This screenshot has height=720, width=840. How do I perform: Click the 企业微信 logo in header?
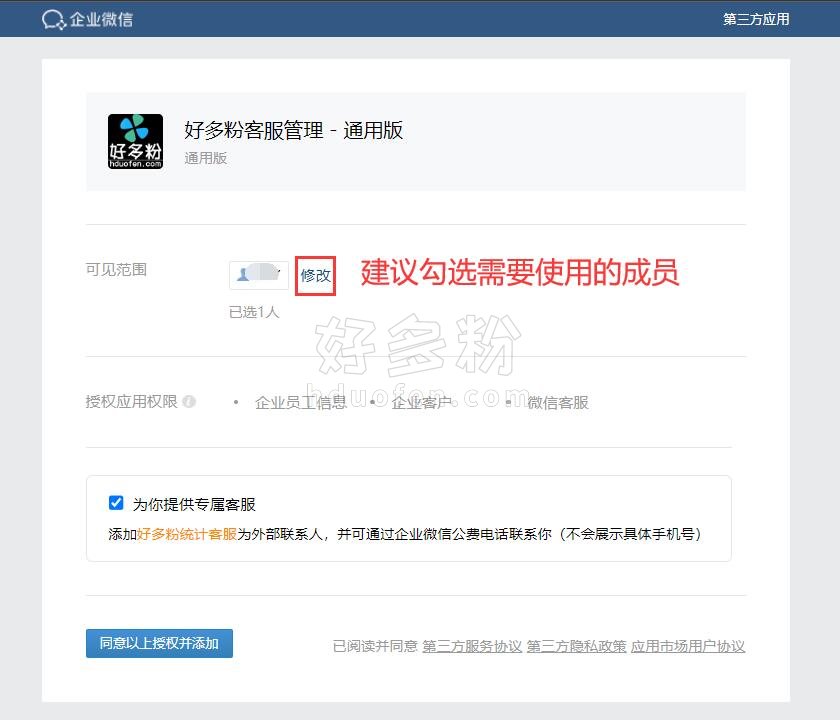(87, 19)
